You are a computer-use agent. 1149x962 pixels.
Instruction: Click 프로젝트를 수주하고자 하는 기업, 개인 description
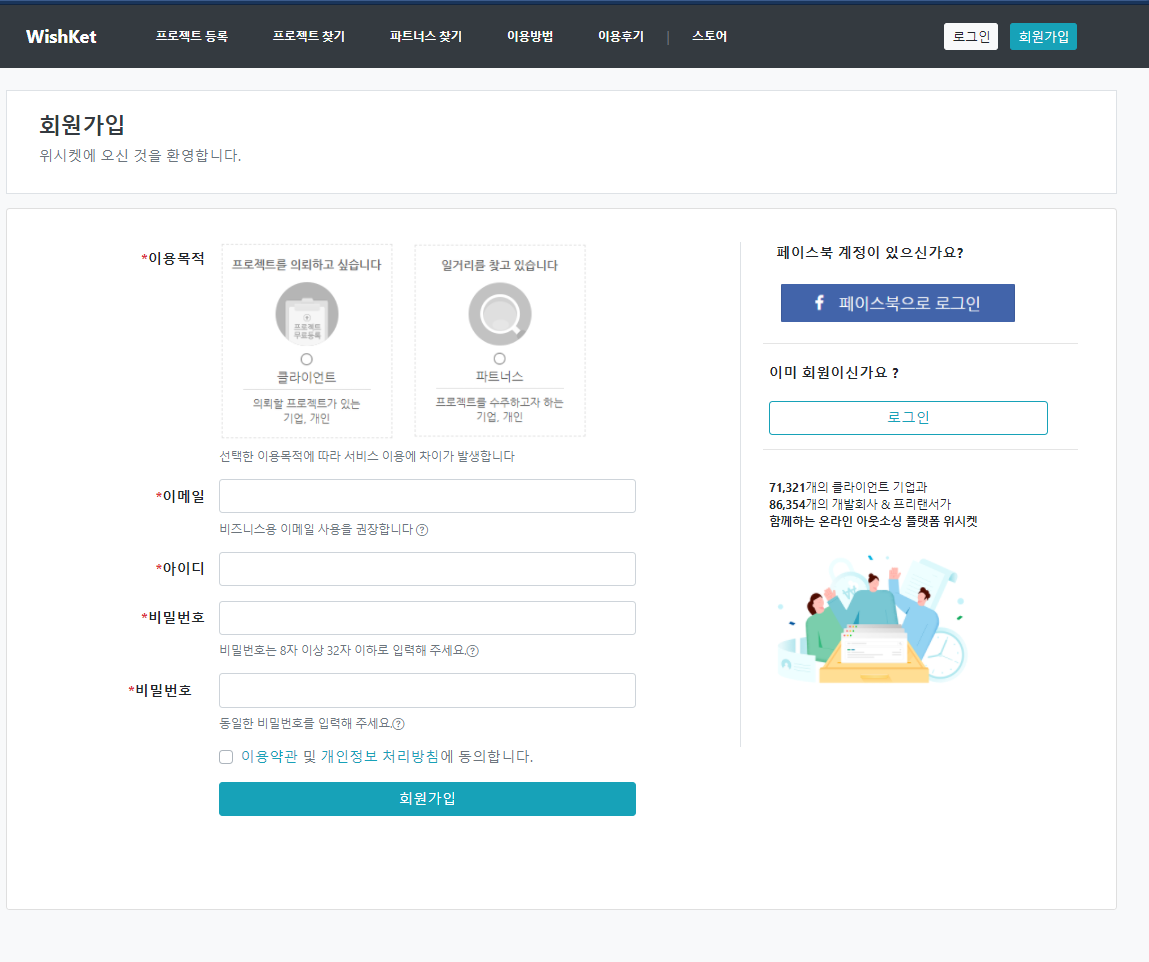coord(500,410)
